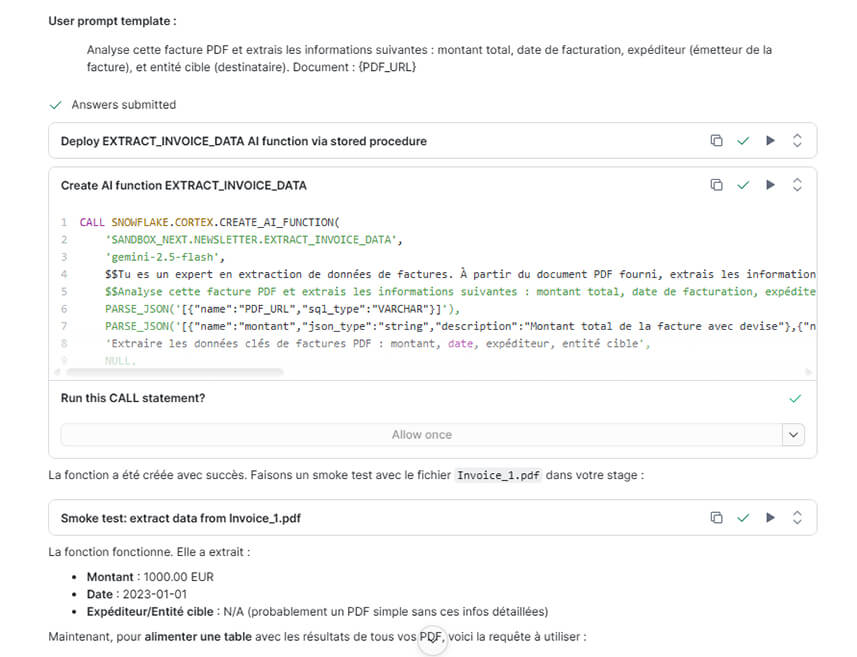Viewport: 857px width, 657px height.
Task: Click the horizontal scrollbar under the code
Action: click(x=174, y=372)
